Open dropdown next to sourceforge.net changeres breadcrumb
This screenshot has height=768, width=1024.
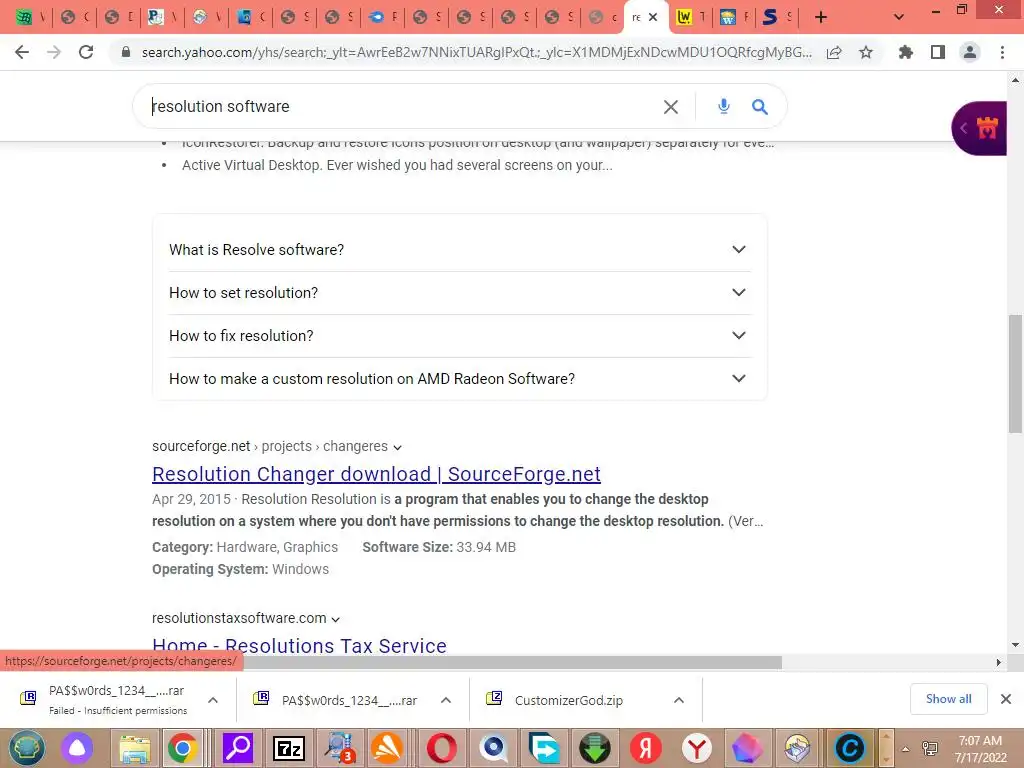(397, 447)
